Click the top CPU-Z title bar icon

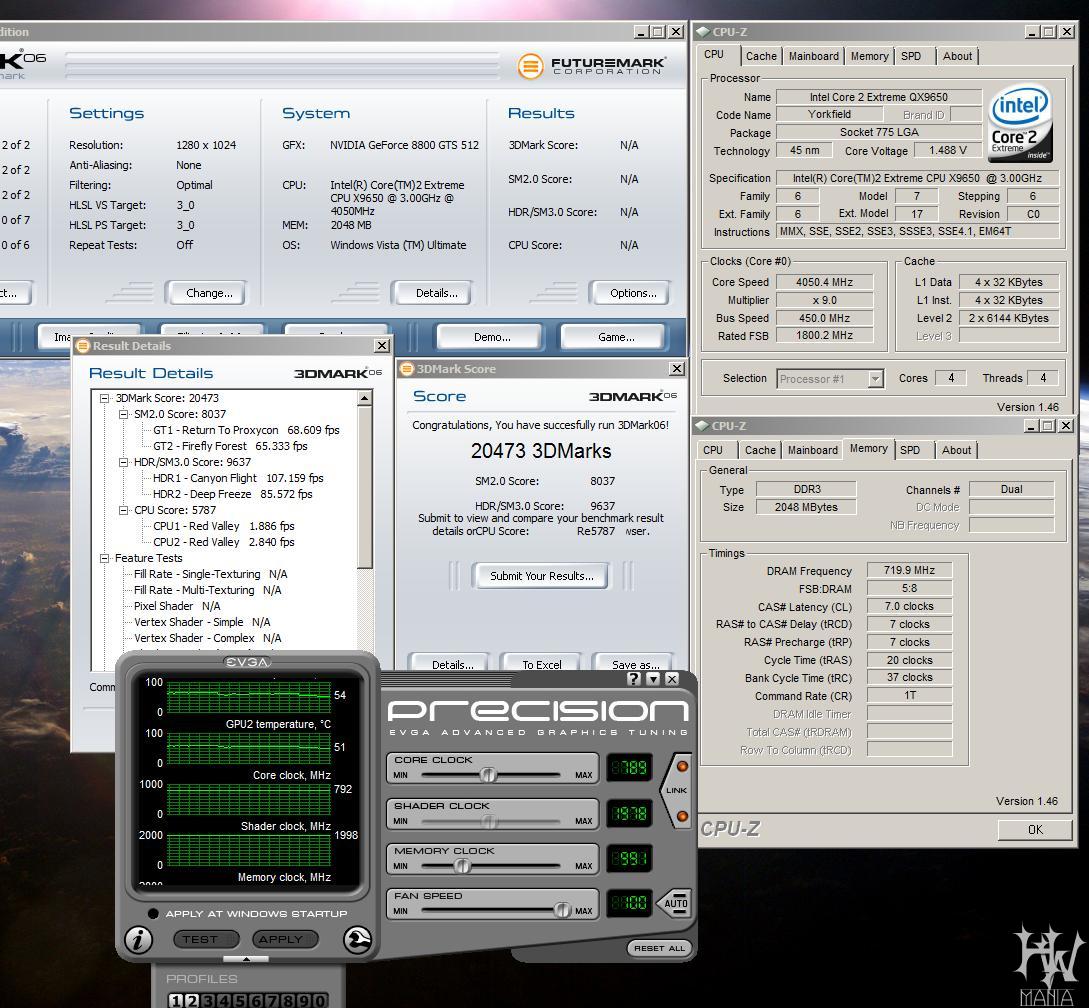tap(703, 32)
